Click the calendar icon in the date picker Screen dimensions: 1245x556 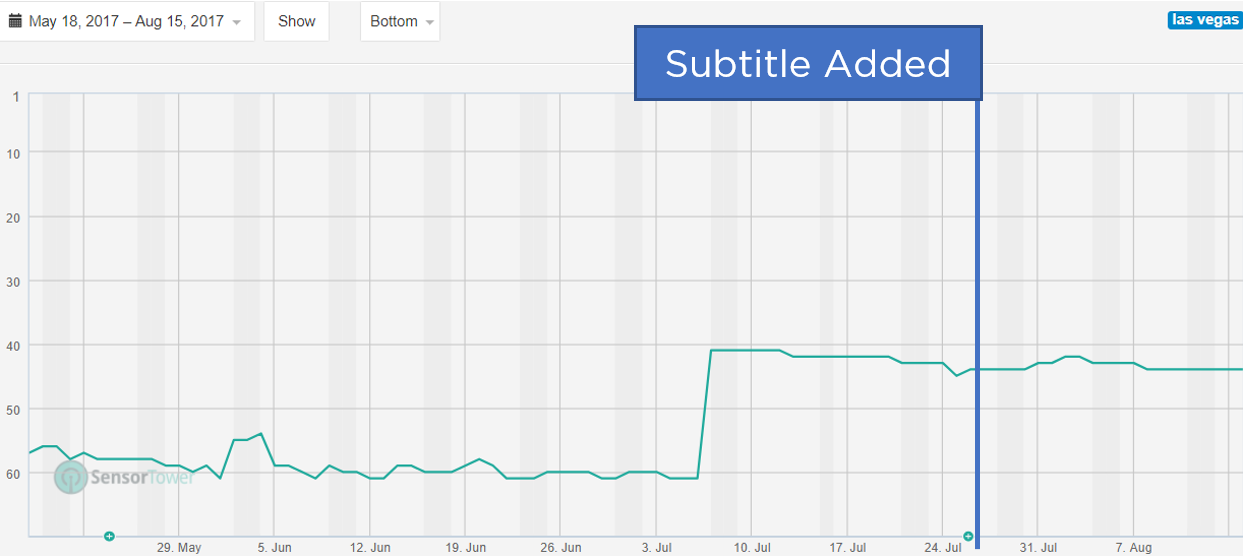[16, 21]
